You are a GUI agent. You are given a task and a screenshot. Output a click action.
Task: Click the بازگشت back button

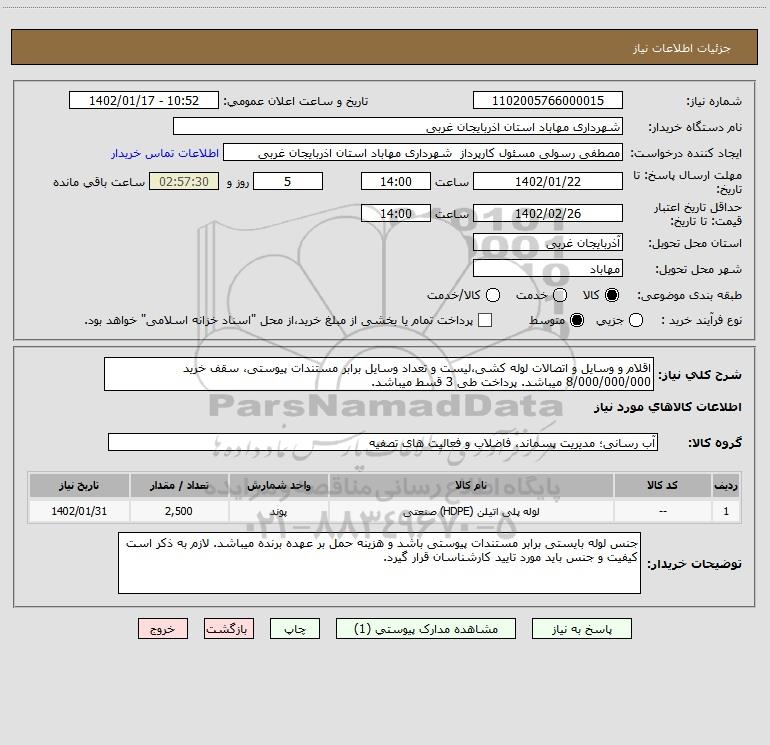229,629
